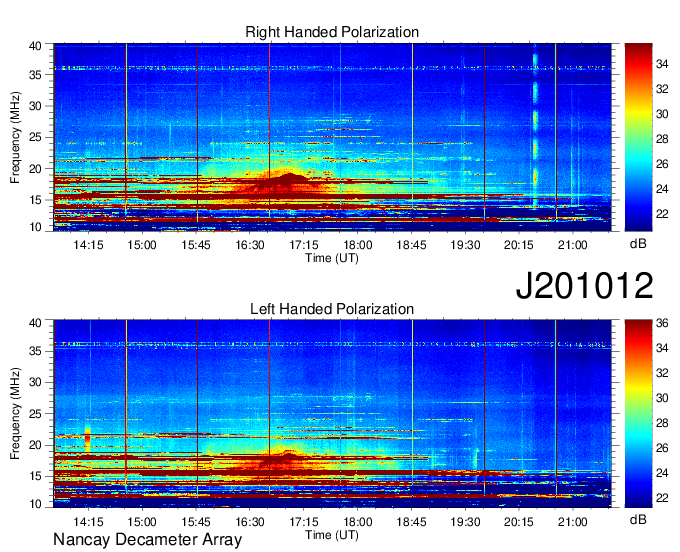This screenshot has width=680, height=552.
Task: Click the "14:15" time tick on the Right Handed plot
Action: [88, 245]
